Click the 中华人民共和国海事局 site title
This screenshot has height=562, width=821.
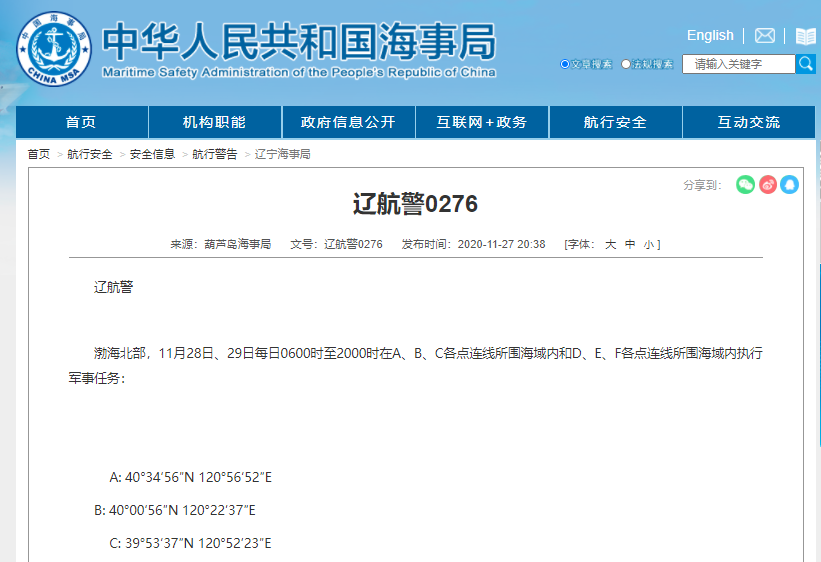(299, 41)
